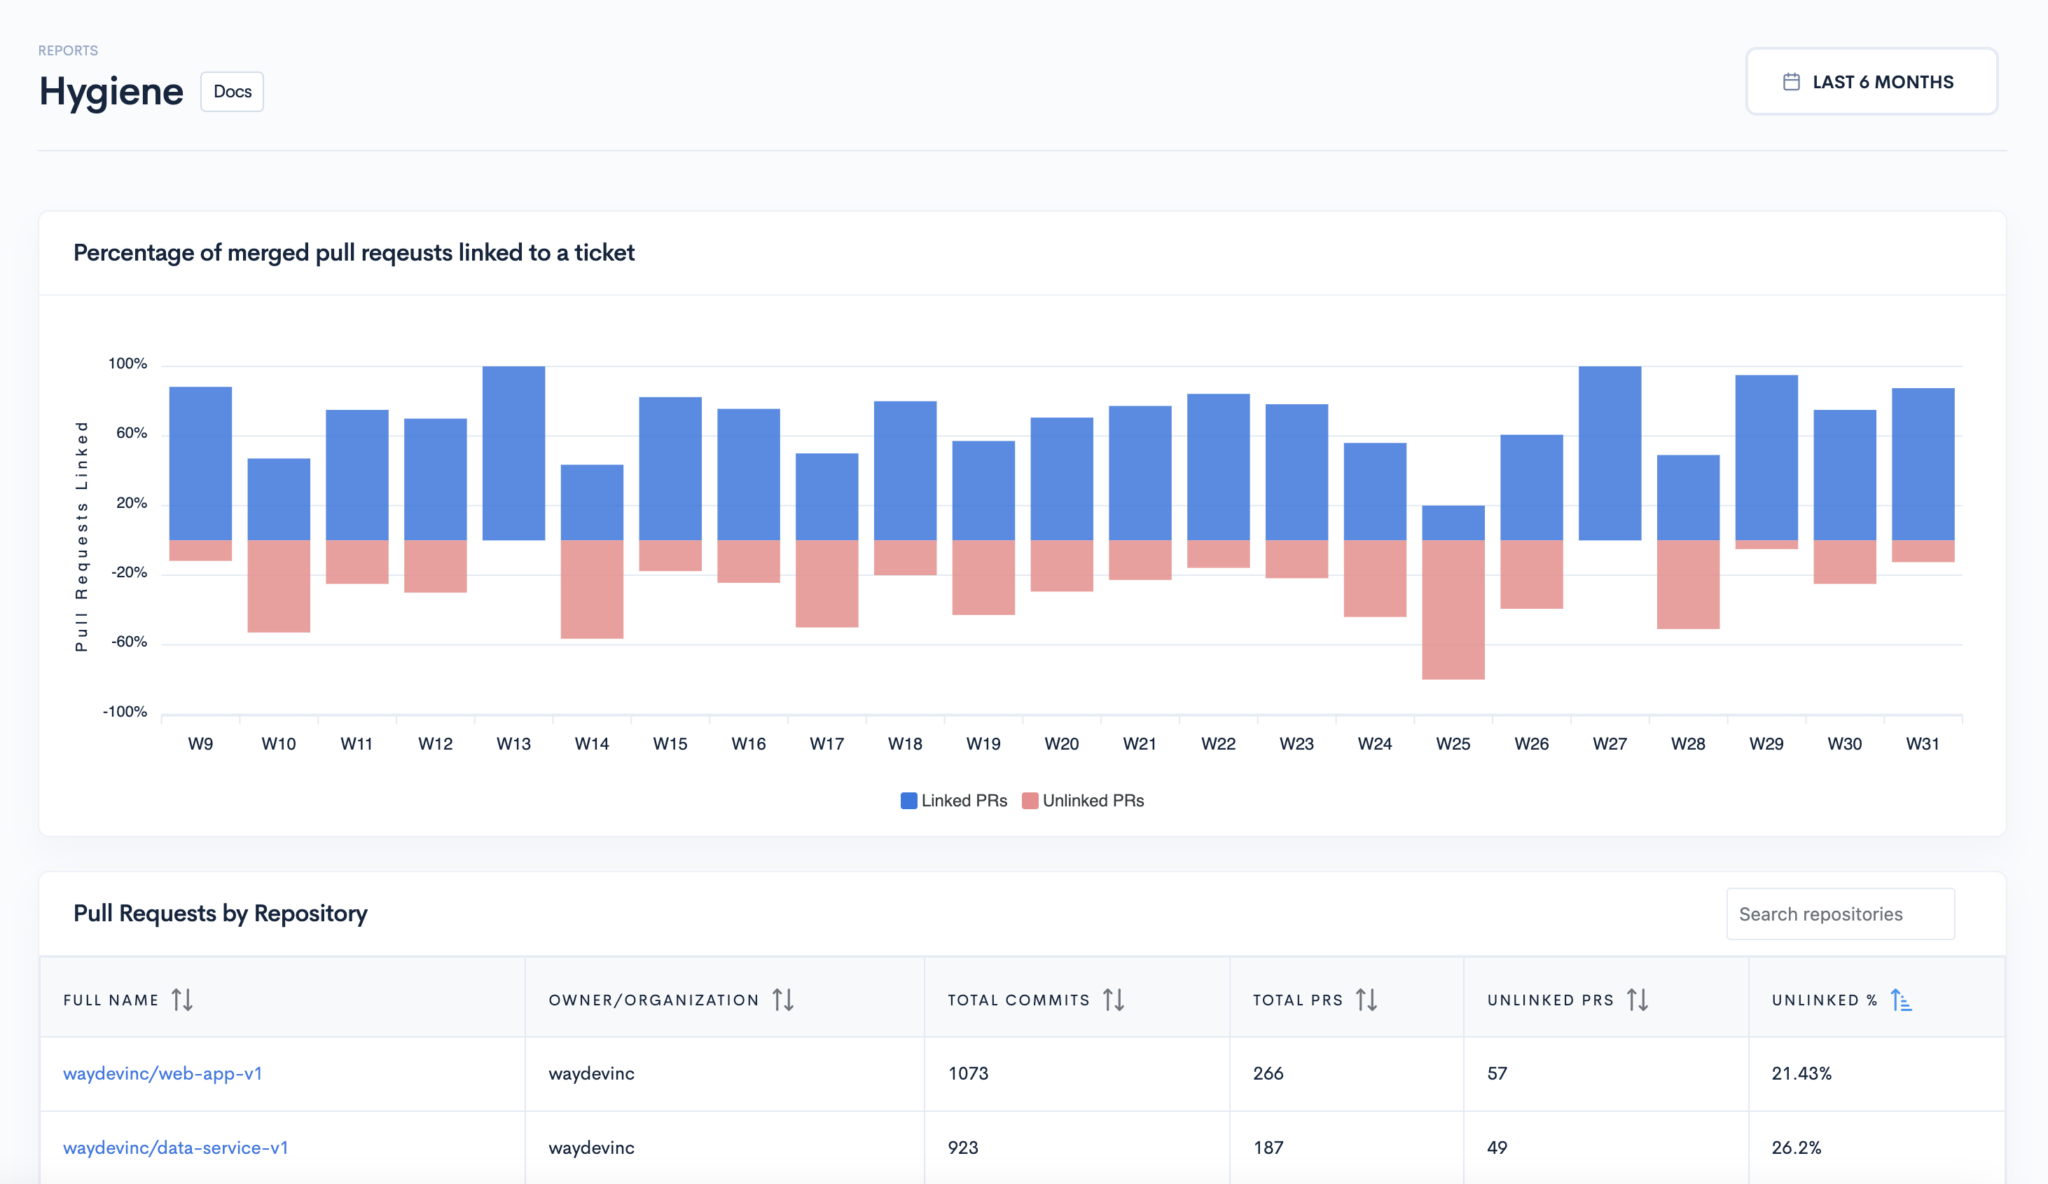This screenshot has height=1184, width=2048.
Task: Open the waydevinc/web-app-v1 repository link
Action: (163, 1073)
